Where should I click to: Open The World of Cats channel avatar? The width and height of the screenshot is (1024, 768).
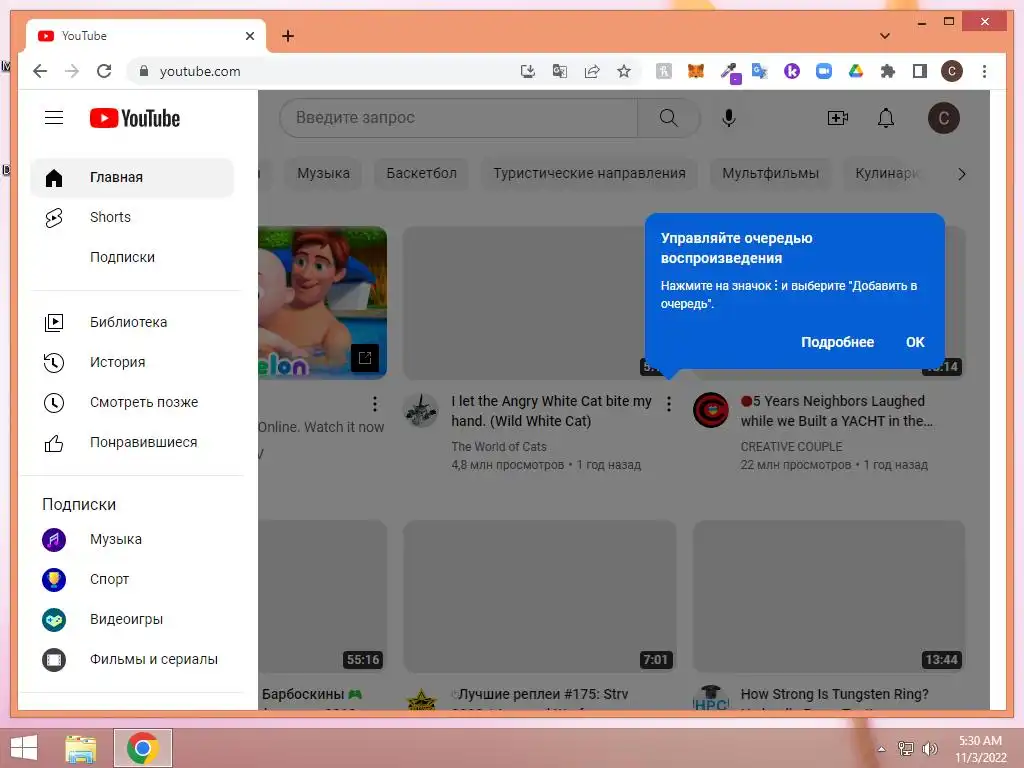pyautogui.click(x=421, y=410)
